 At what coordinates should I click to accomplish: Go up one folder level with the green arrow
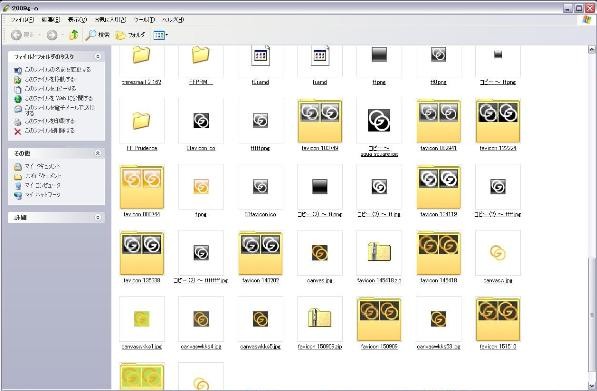click(x=74, y=35)
